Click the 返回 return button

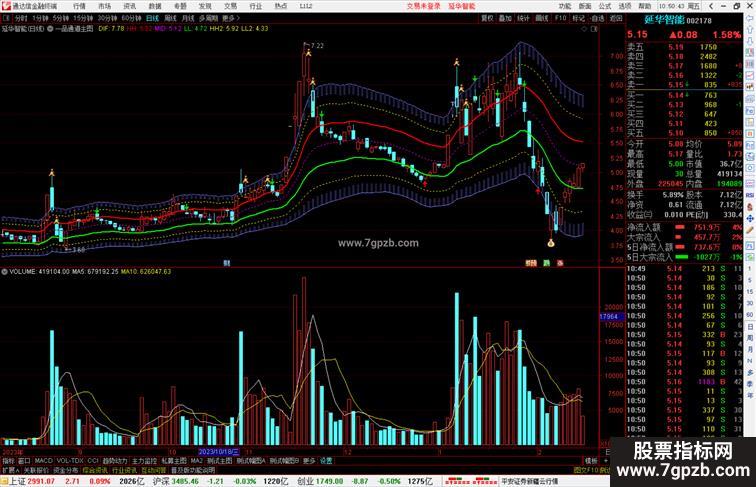(616, 18)
